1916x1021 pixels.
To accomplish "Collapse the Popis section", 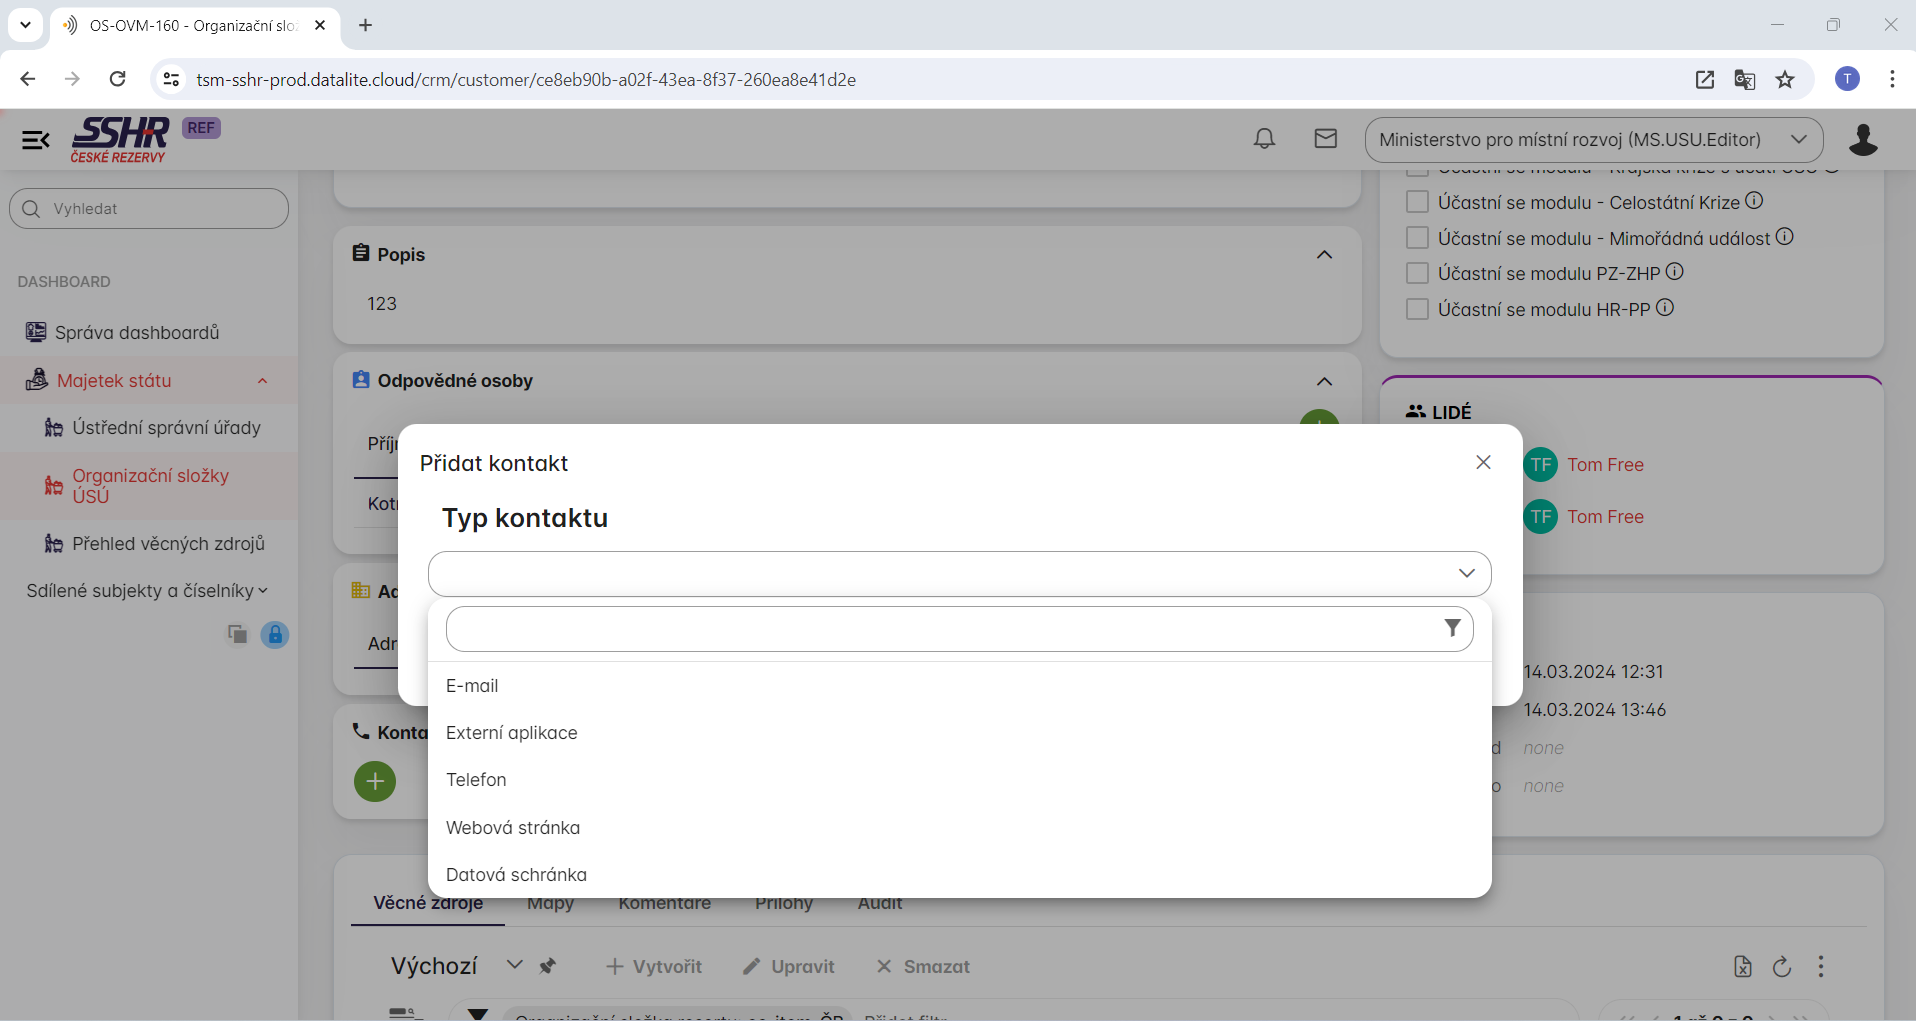I will click(x=1324, y=255).
